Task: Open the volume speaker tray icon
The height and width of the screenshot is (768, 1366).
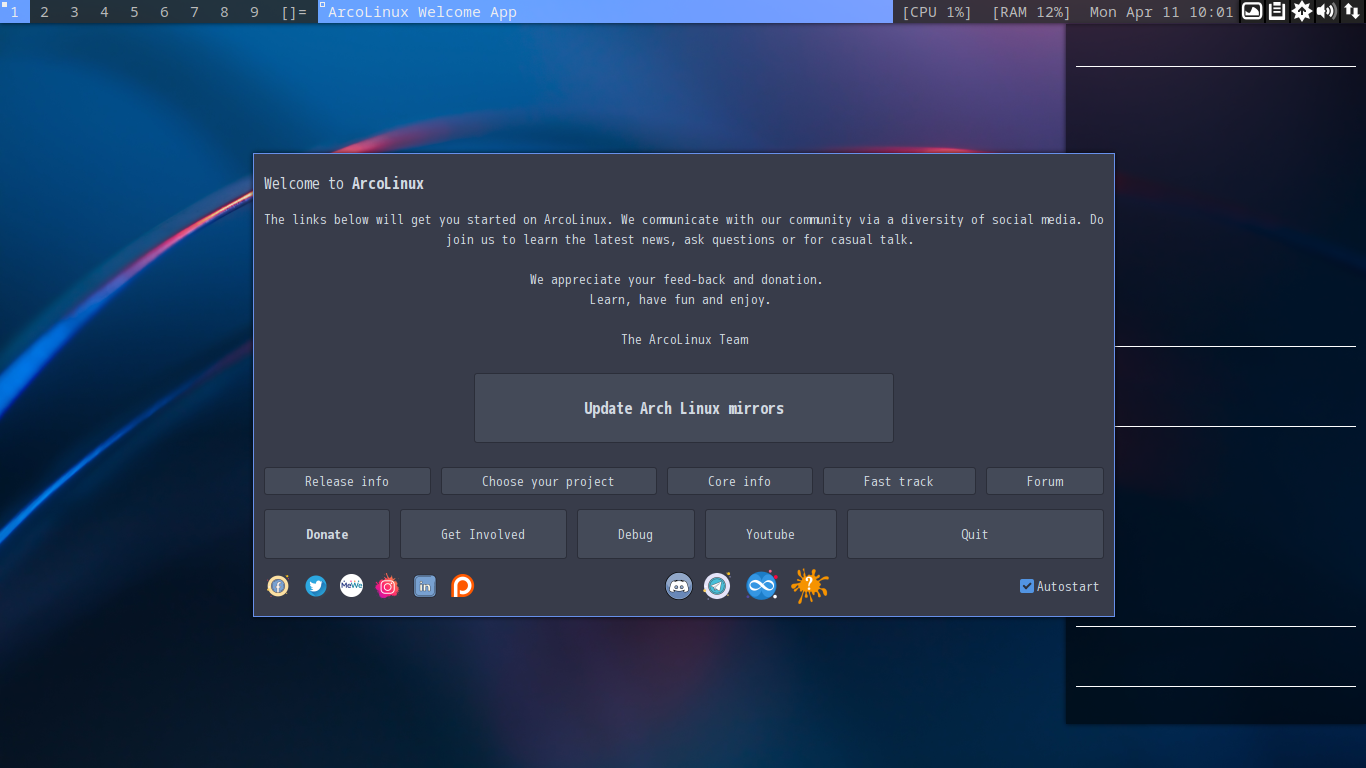Action: pyautogui.click(x=1326, y=11)
